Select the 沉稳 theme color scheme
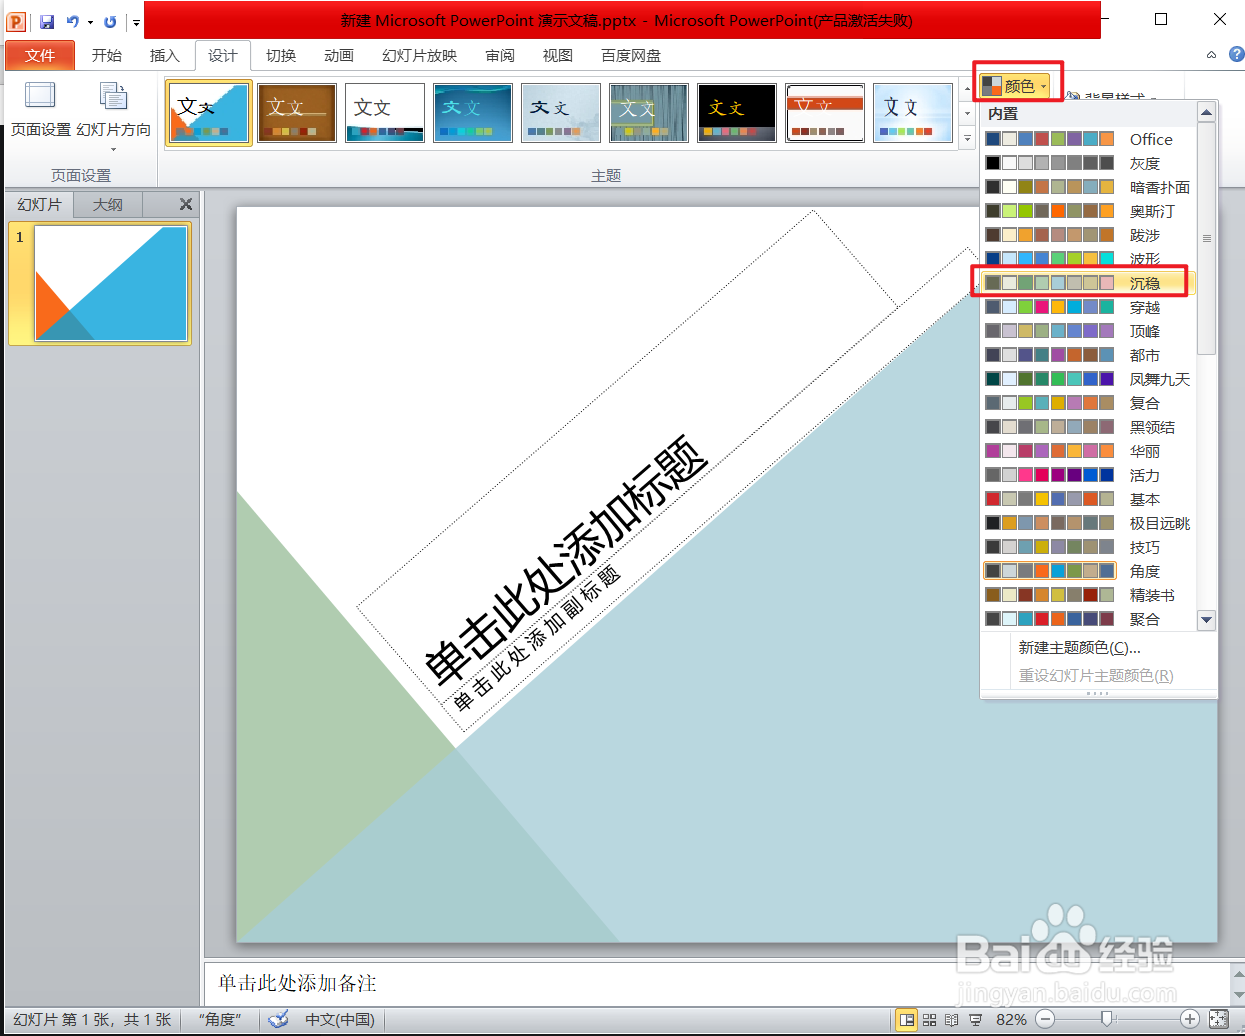This screenshot has height=1036, width=1245. pyautogui.click(x=1080, y=283)
